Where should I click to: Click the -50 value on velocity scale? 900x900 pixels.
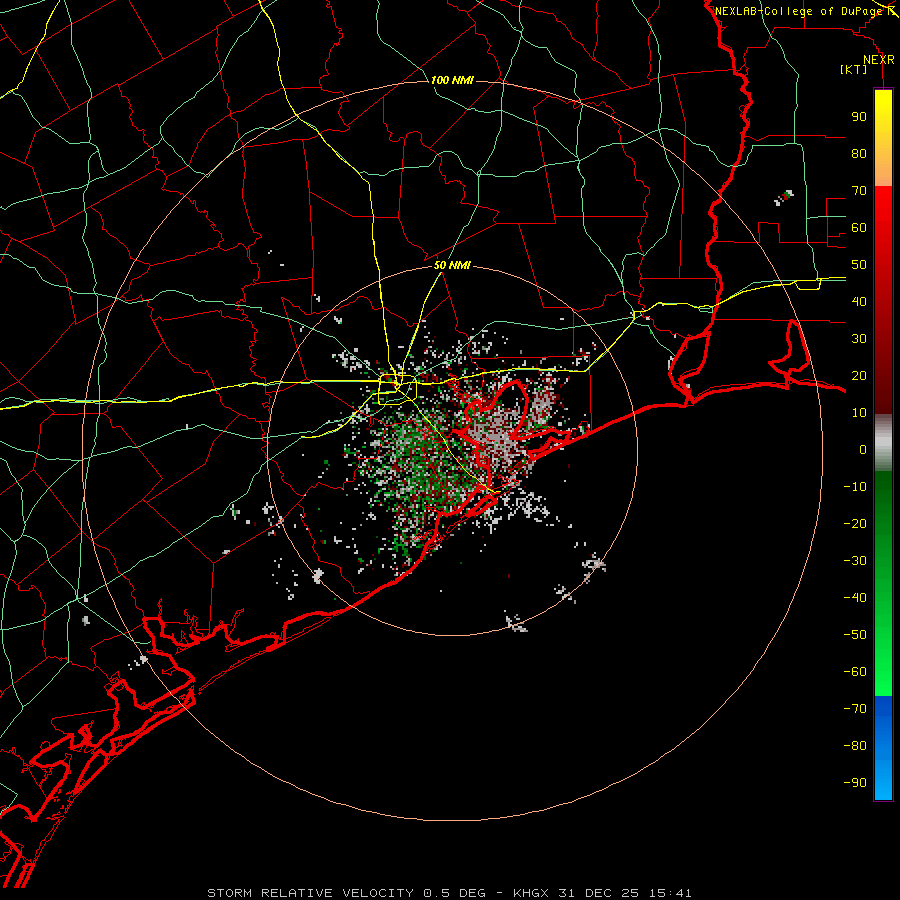(855, 635)
